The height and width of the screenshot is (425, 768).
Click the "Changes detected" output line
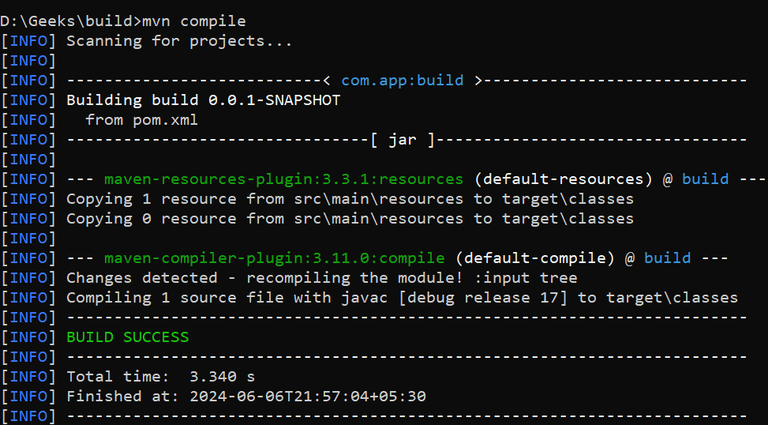pyautogui.click(x=321, y=277)
